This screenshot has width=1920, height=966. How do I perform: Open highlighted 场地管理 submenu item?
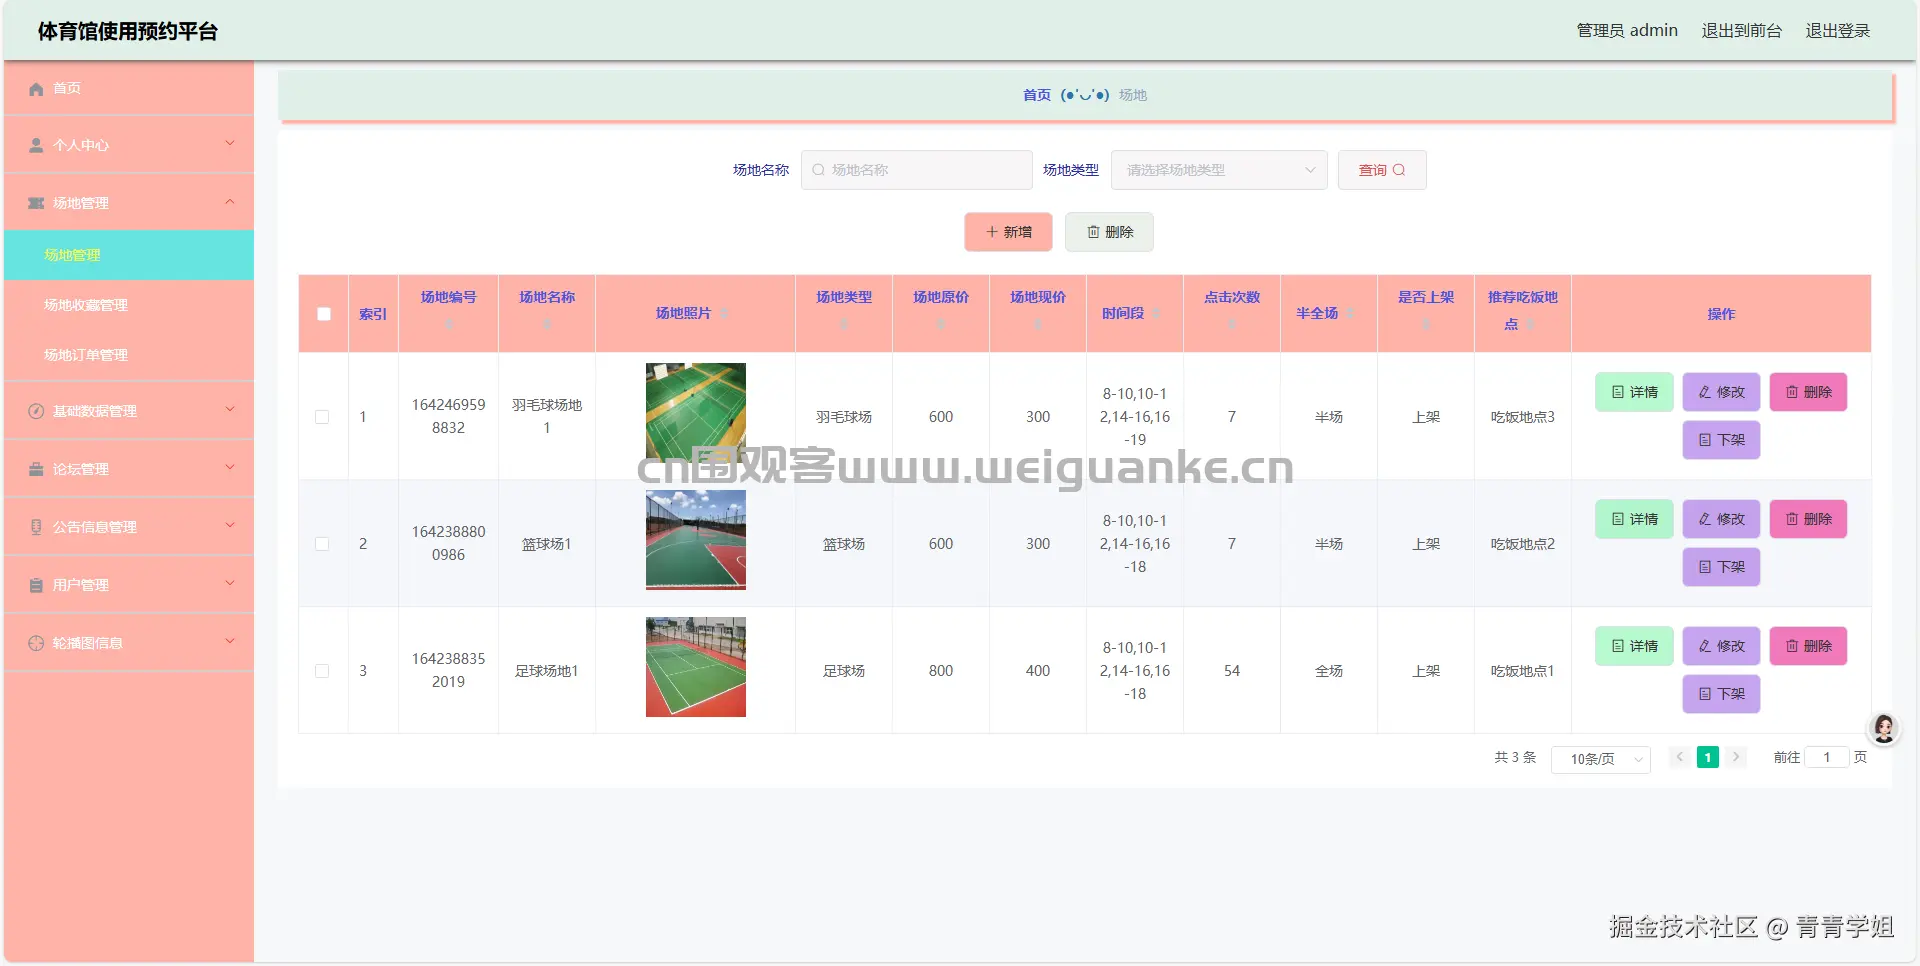pos(129,255)
